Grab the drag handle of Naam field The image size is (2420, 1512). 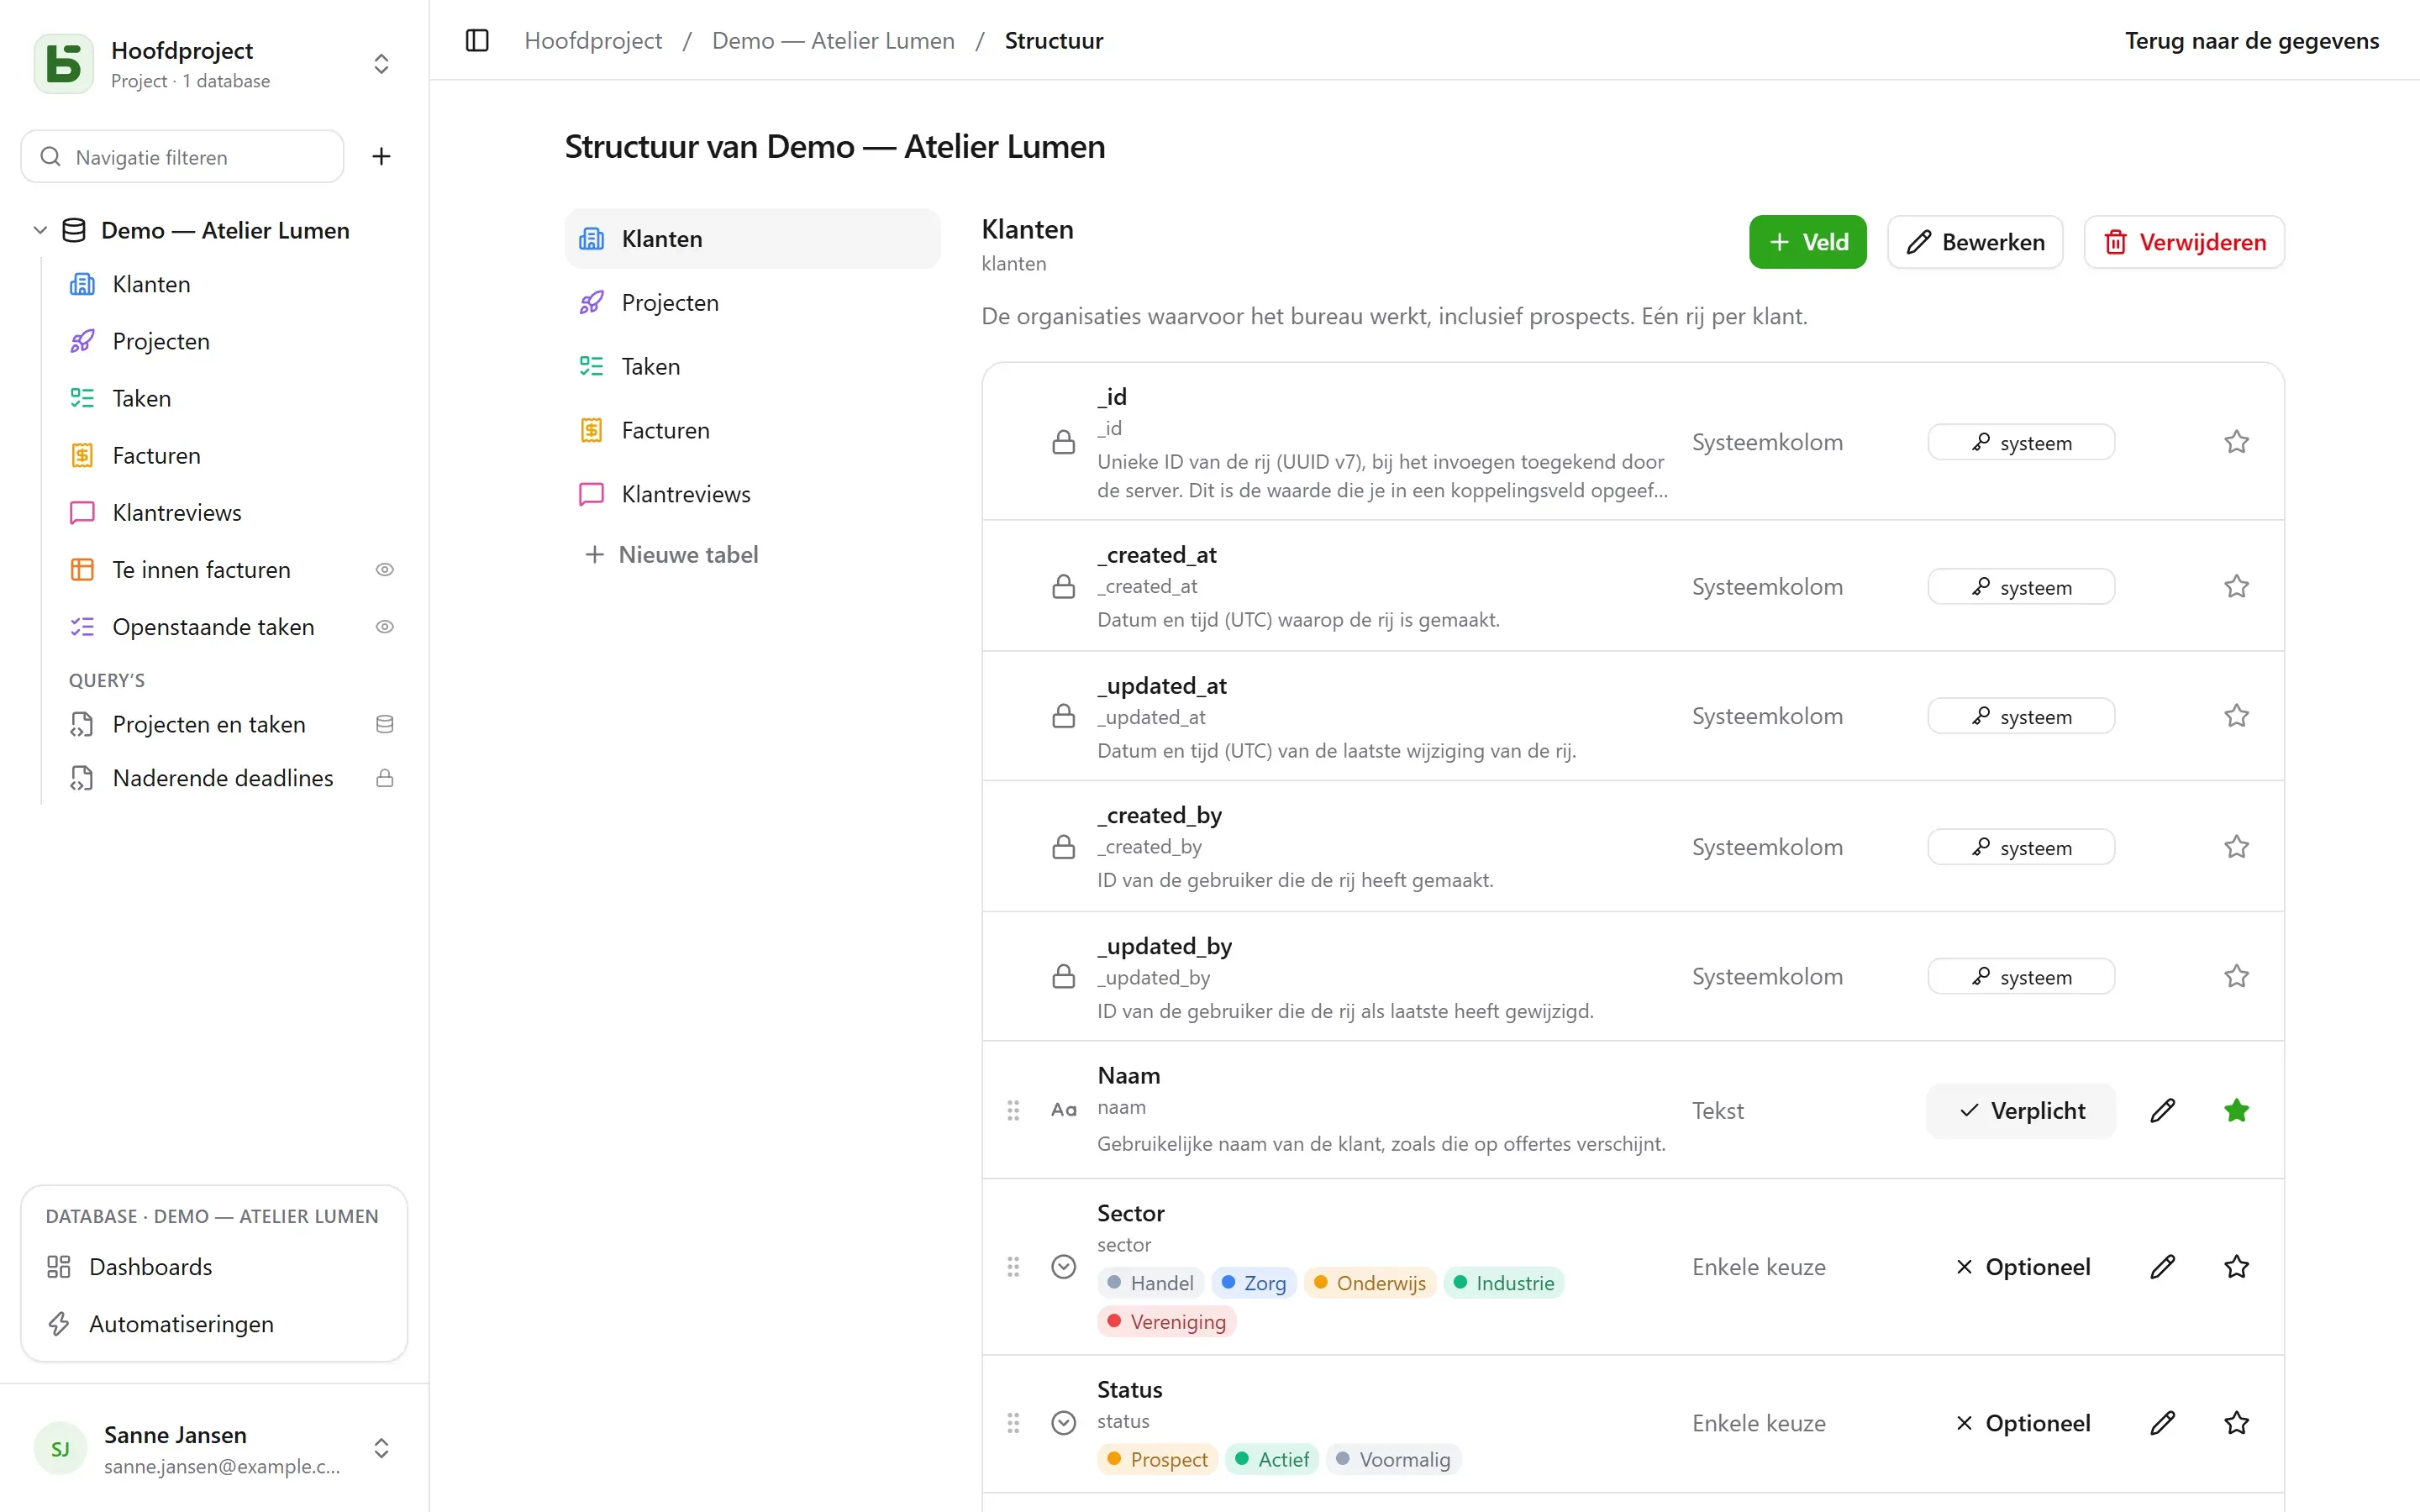(x=1013, y=1110)
